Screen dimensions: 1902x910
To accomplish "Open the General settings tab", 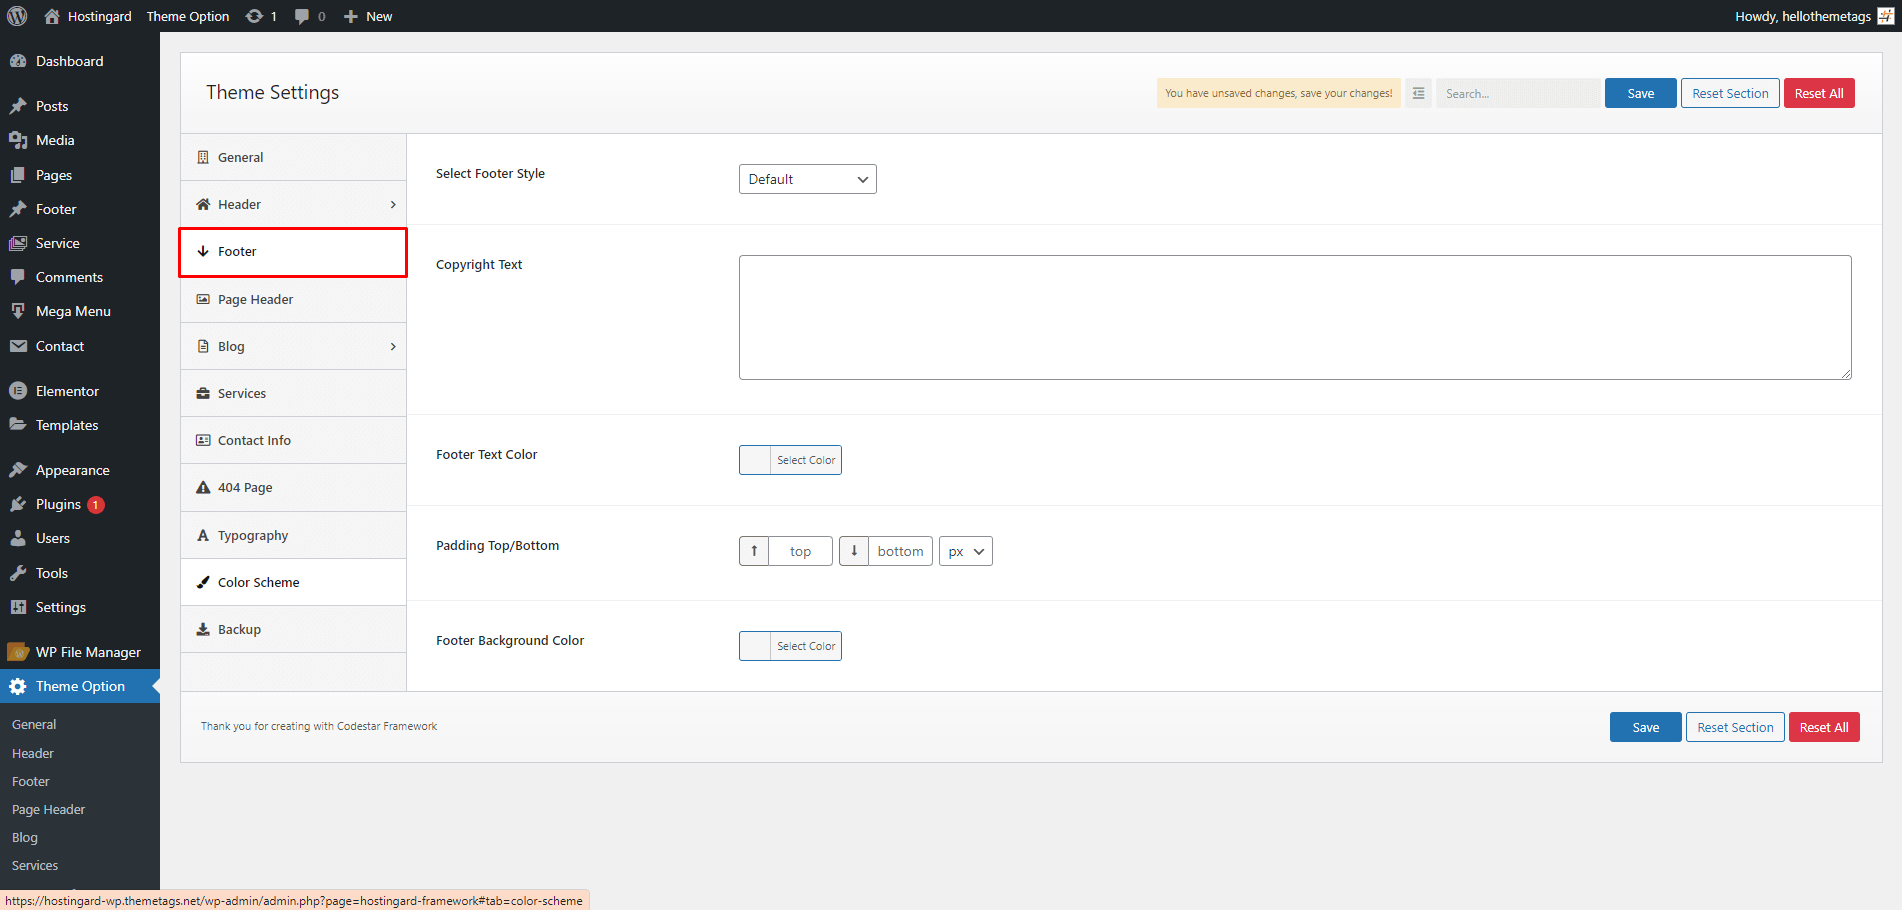I will (x=293, y=157).
